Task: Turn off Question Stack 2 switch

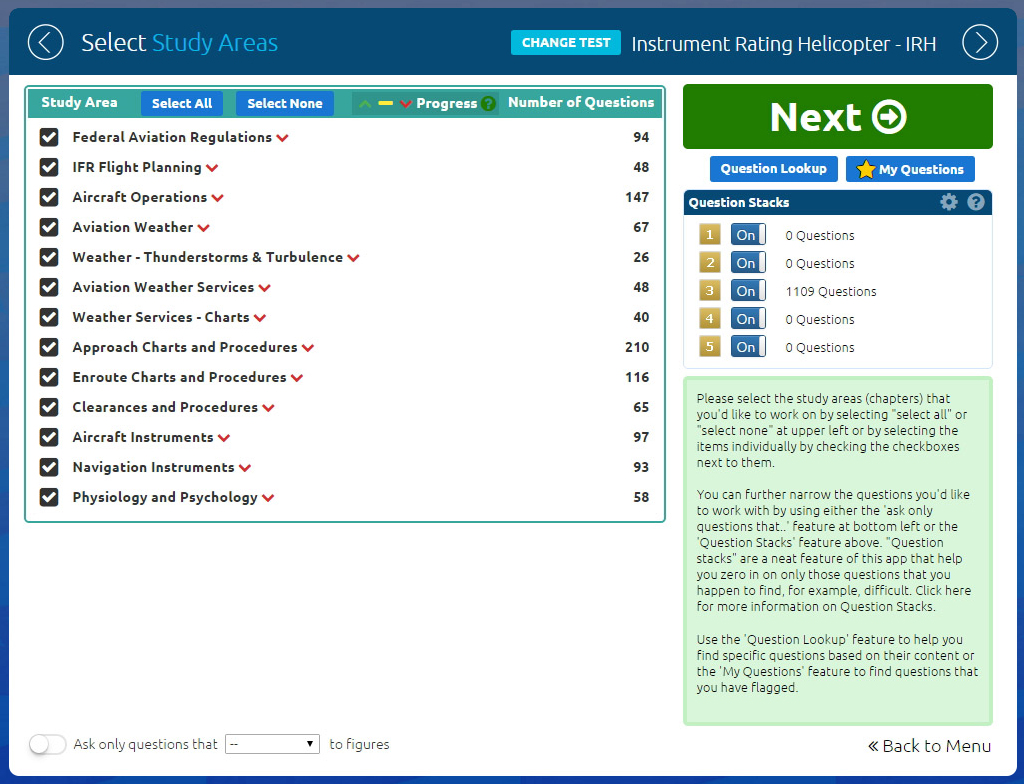Action: pos(747,263)
